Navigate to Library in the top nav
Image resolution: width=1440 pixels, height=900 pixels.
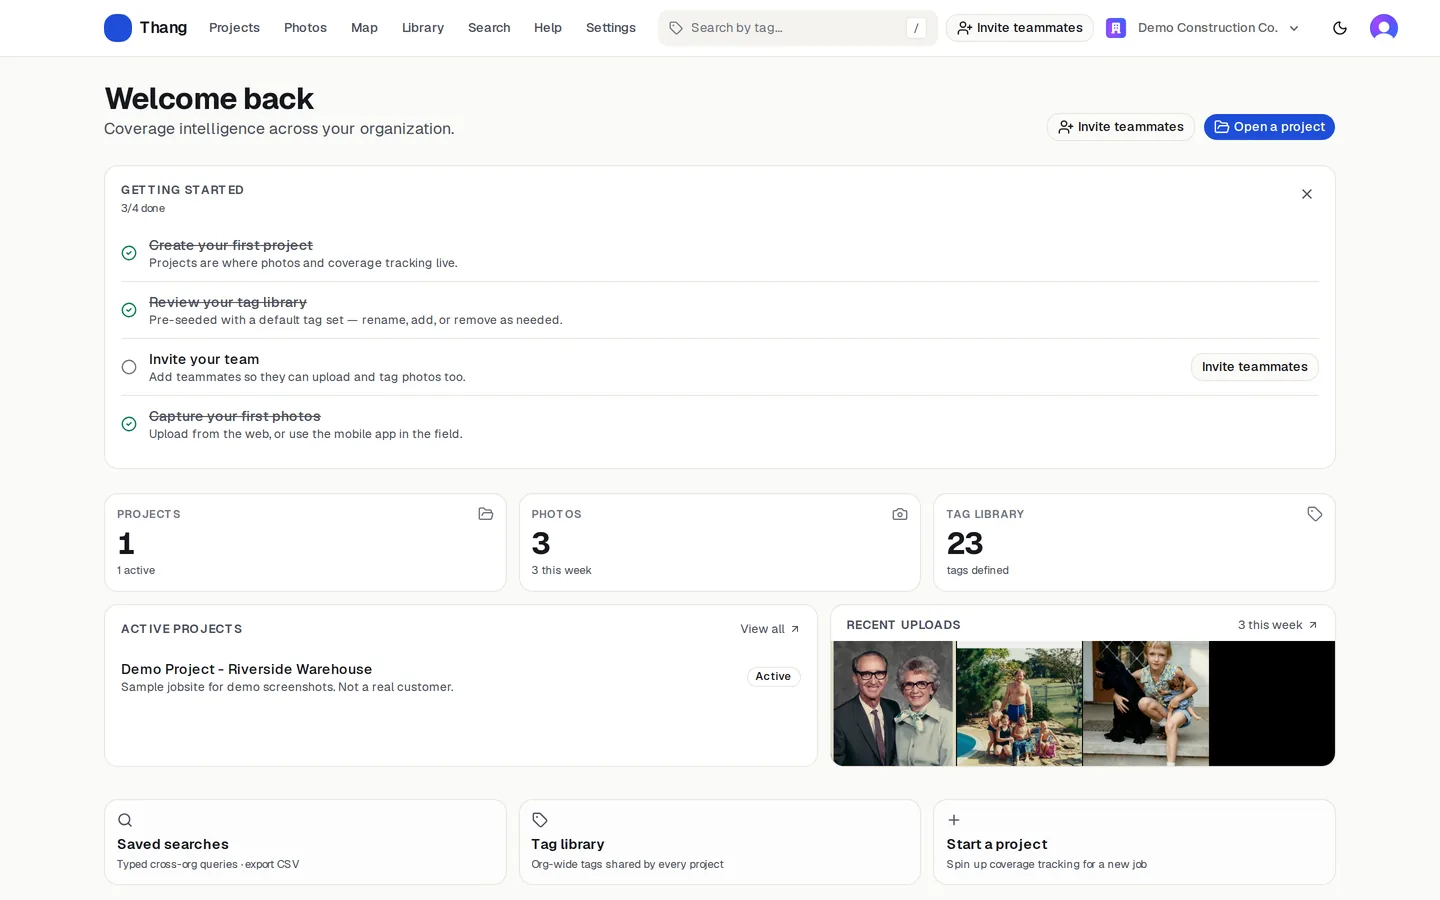coord(423,28)
